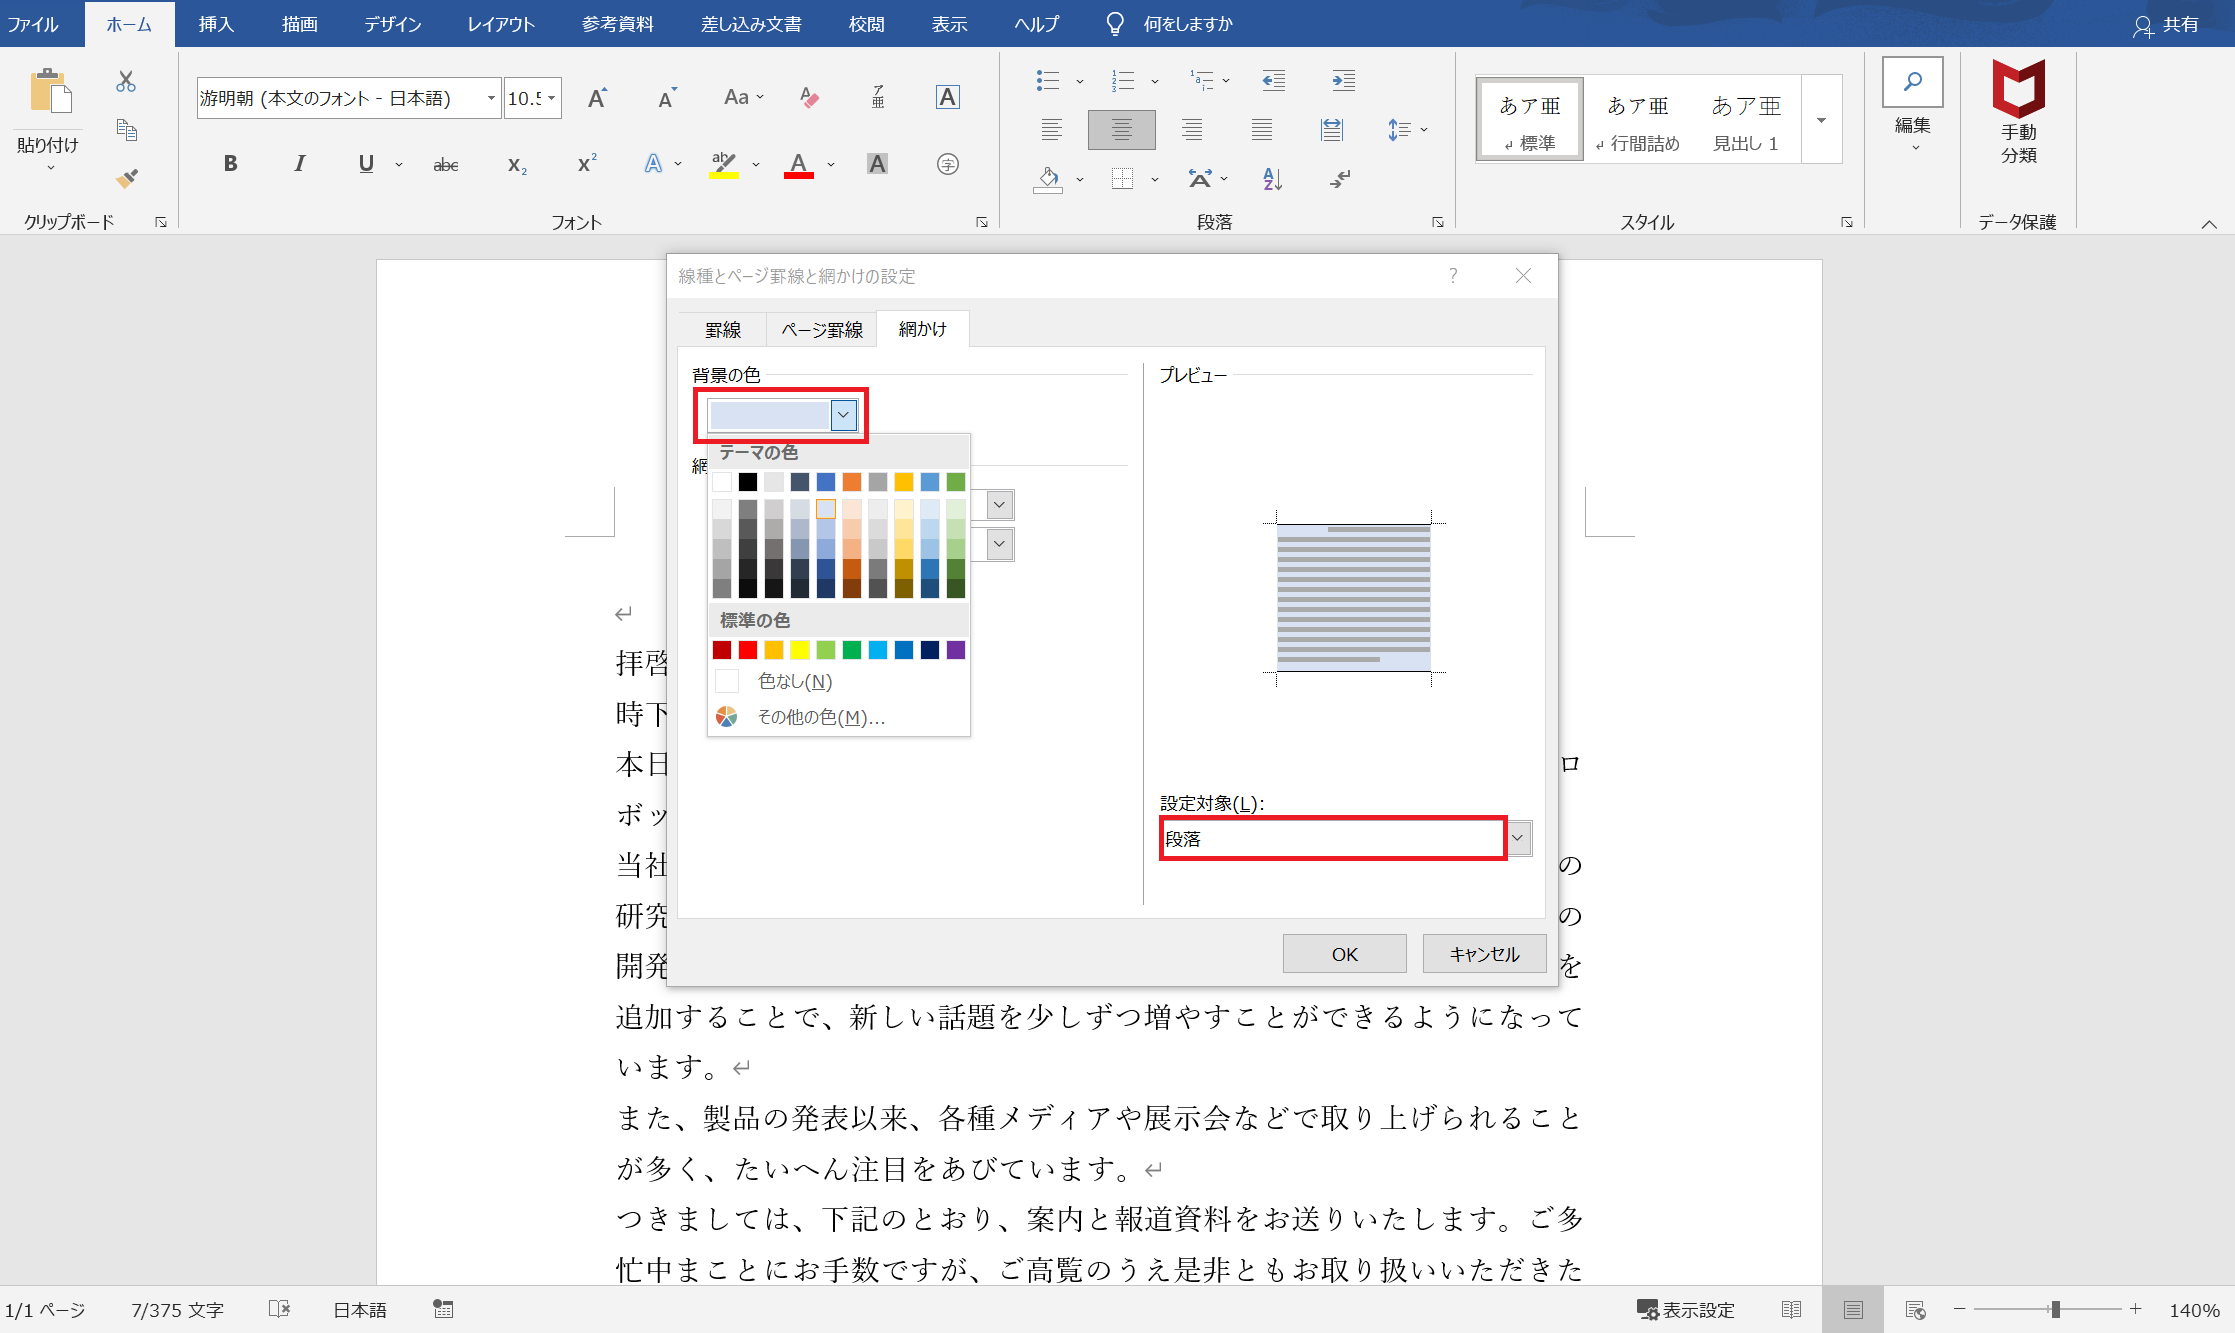The height and width of the screenshot is (1333, 2235).
Task: Switch to Web Layout view in status bar
Action: point(1915,1309)
